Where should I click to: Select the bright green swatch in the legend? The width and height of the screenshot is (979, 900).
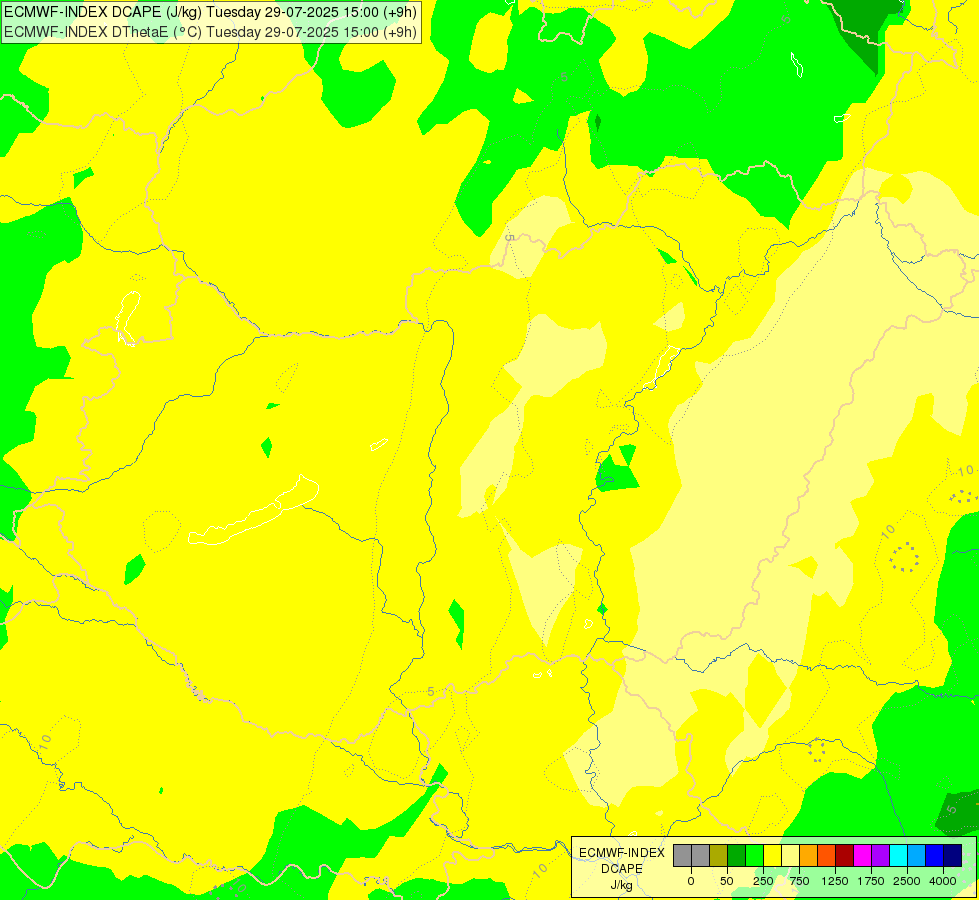(x=754, y=855)
